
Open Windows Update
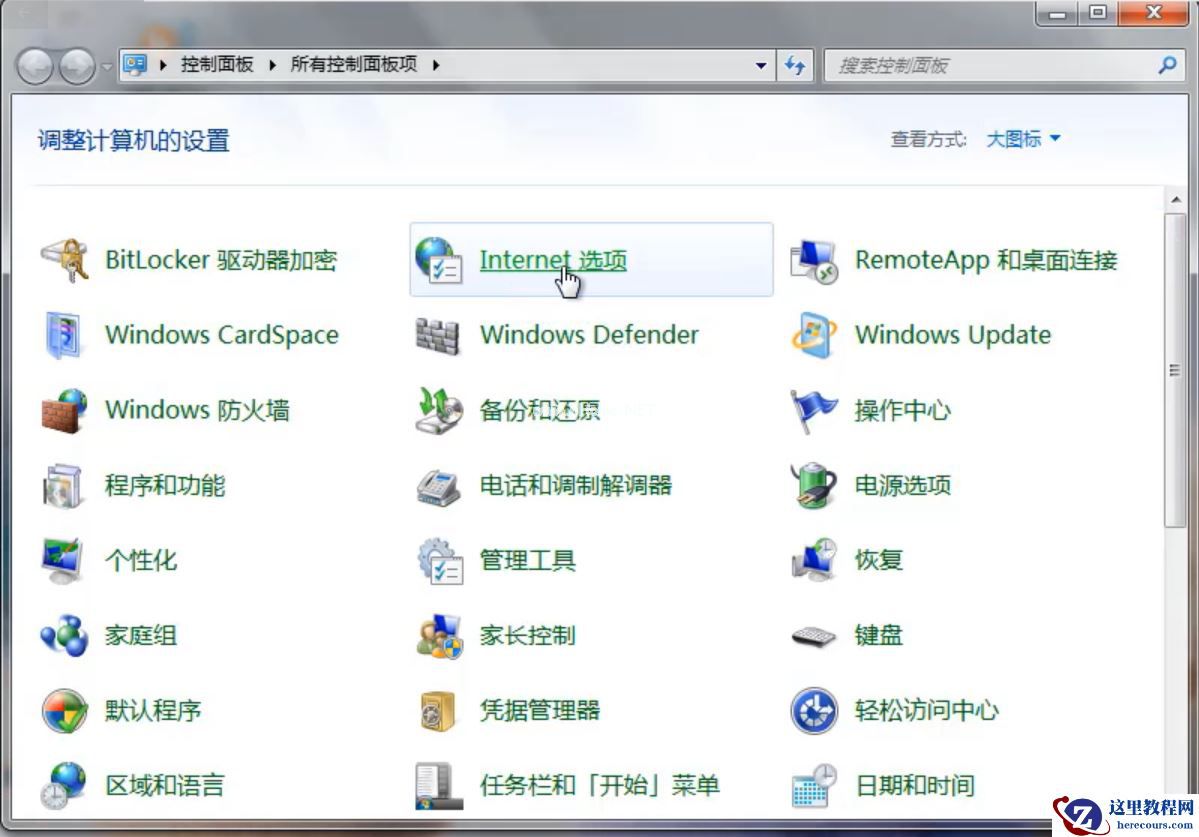click(952, 335)
